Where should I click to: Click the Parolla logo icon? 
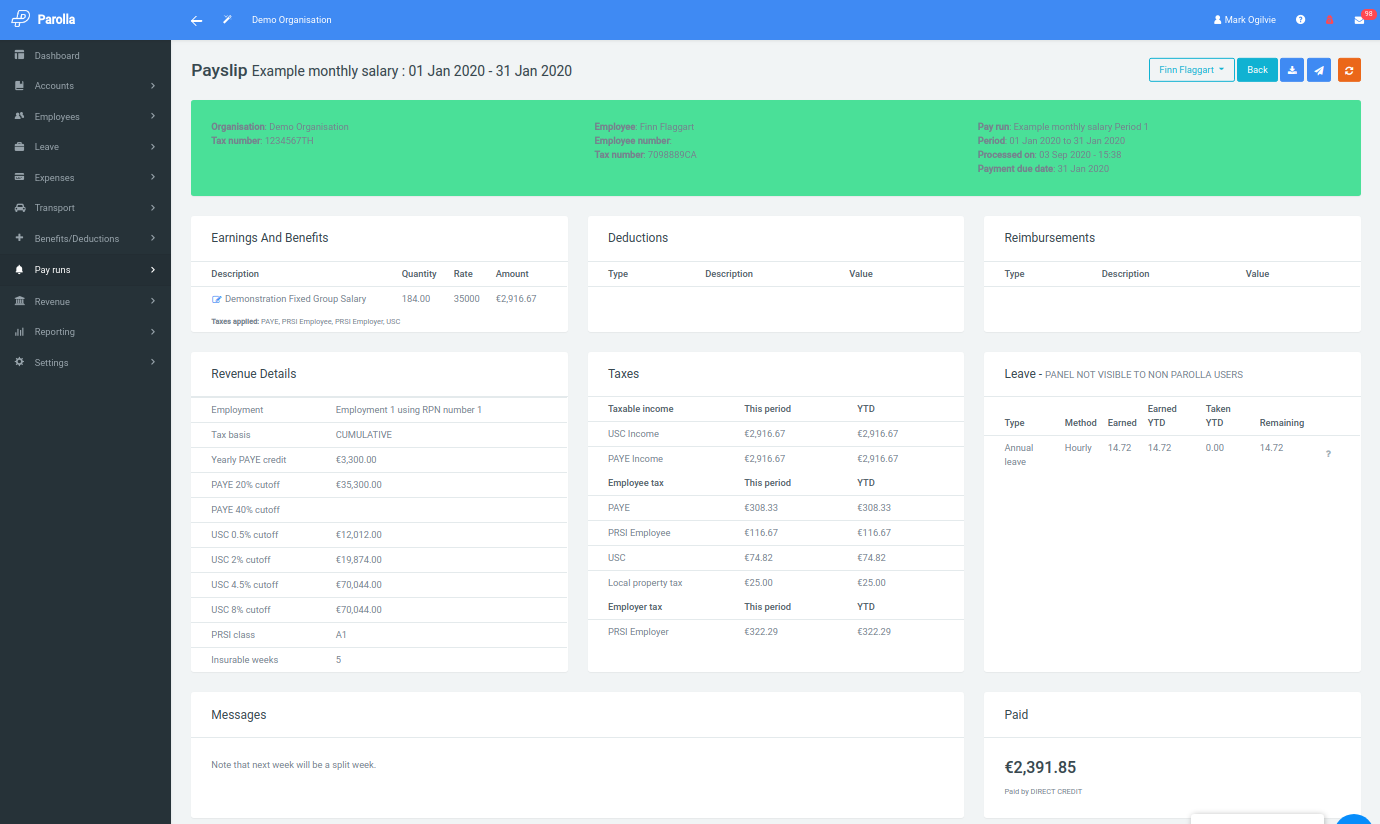21,19
